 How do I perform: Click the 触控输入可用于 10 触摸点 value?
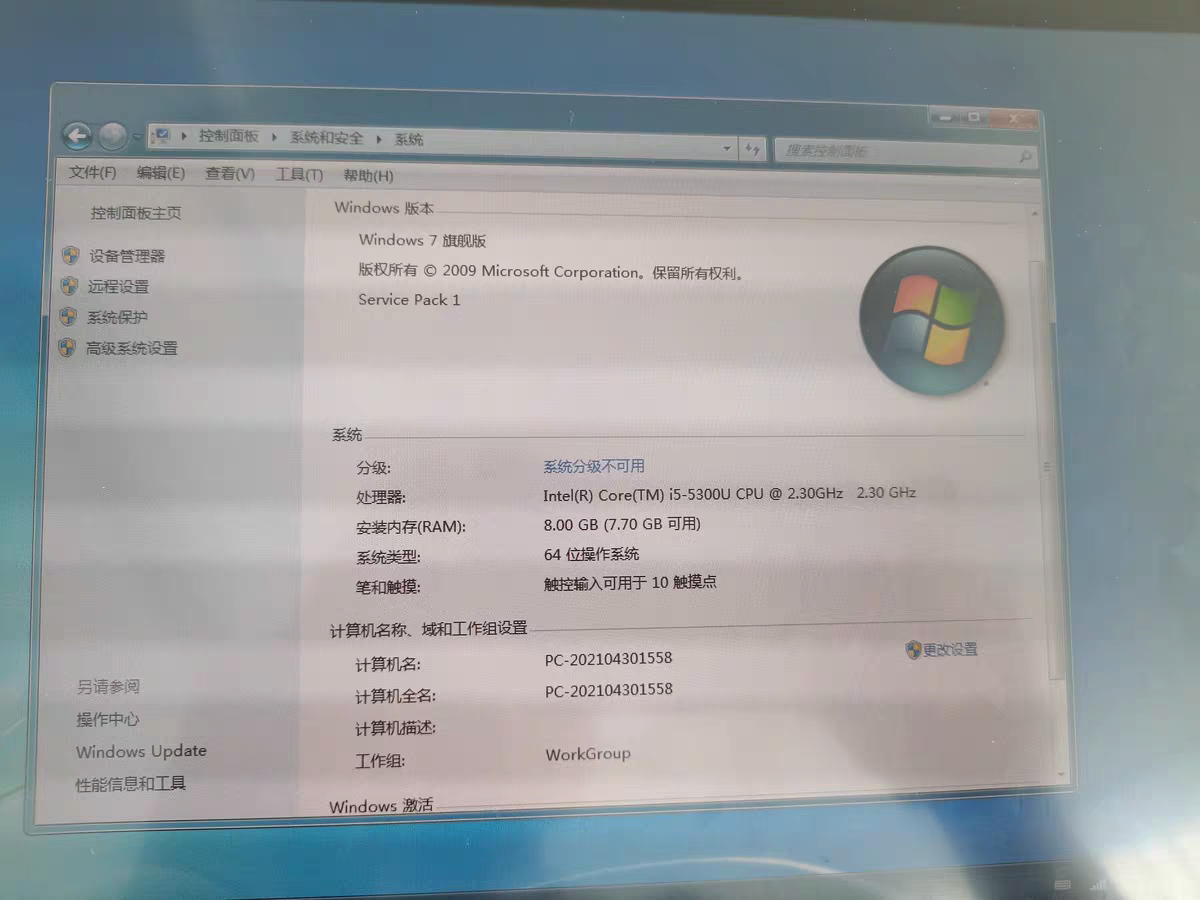(630, 582)
